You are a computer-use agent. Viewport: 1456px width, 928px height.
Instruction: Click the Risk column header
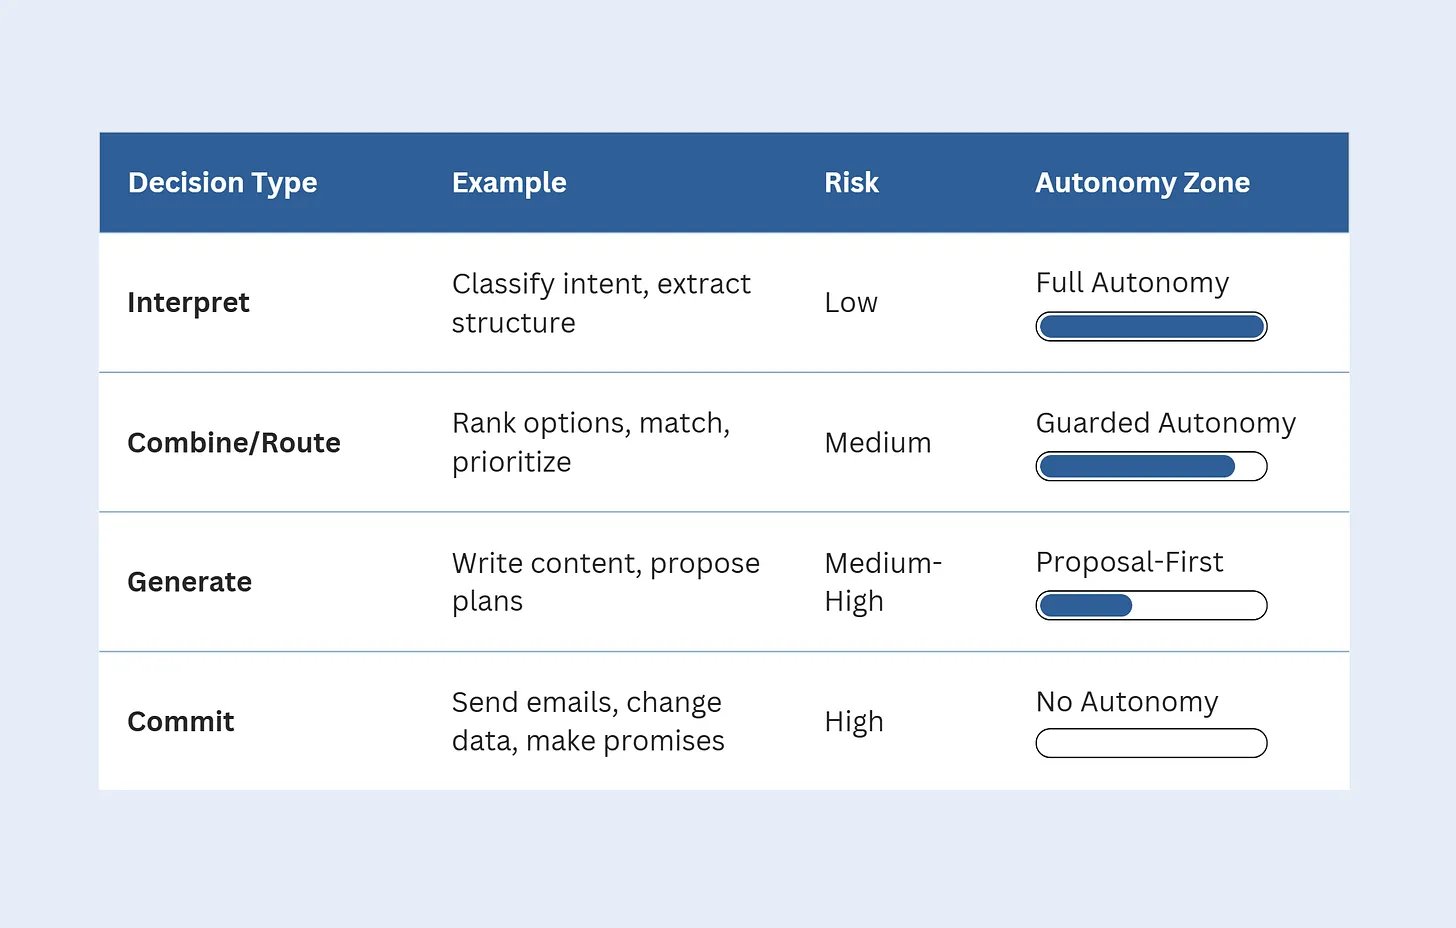[851, 183]
